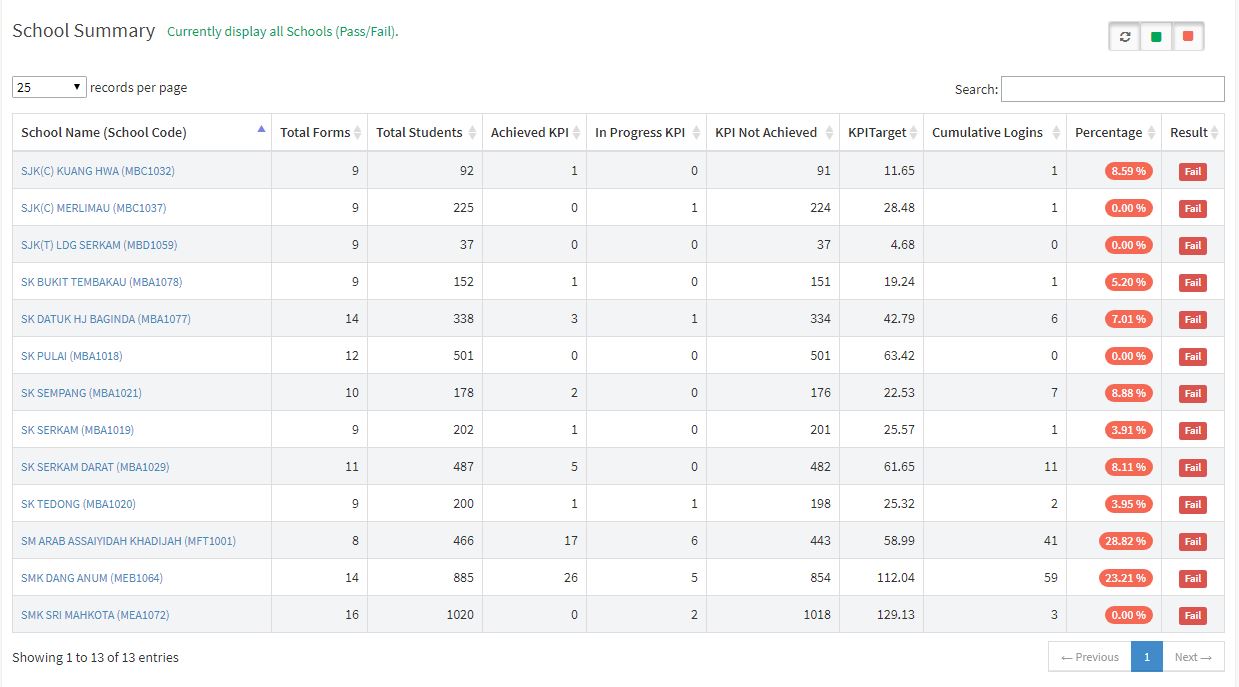Click the 8.59 % percentage badge
This screenshot has height=687, width=1239.
click(1129, 171)
